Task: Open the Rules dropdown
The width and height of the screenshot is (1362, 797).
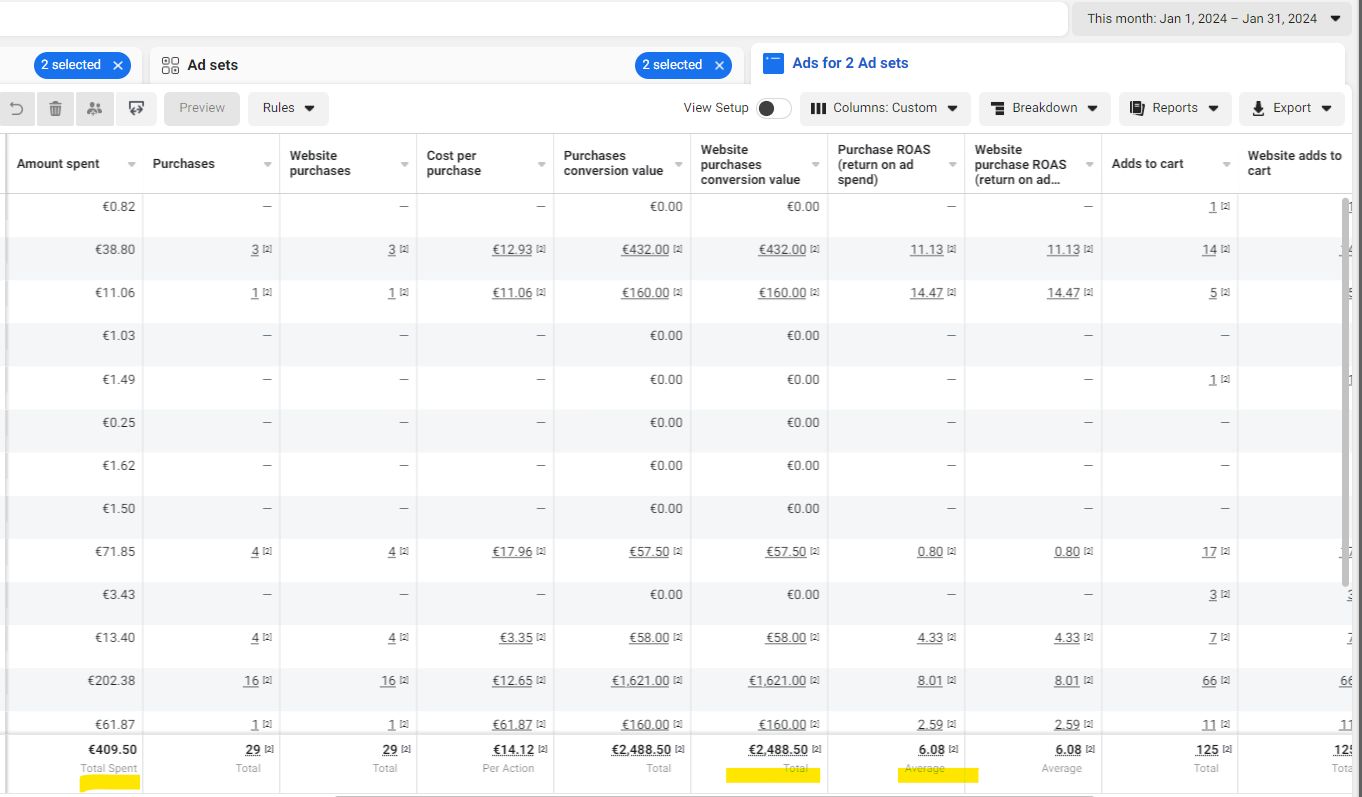Action: pos(288,108)
